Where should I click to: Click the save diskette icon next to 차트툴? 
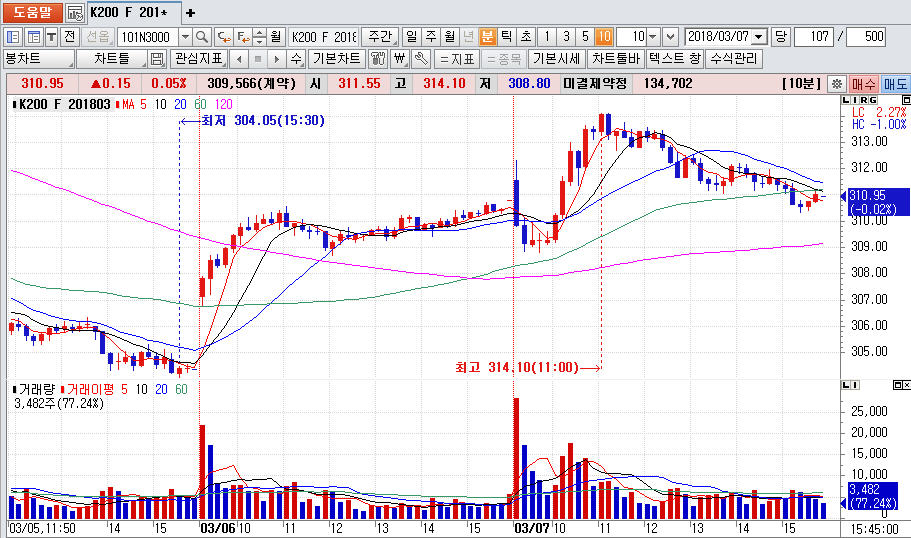pyautogui.click(x=157, y=59)
